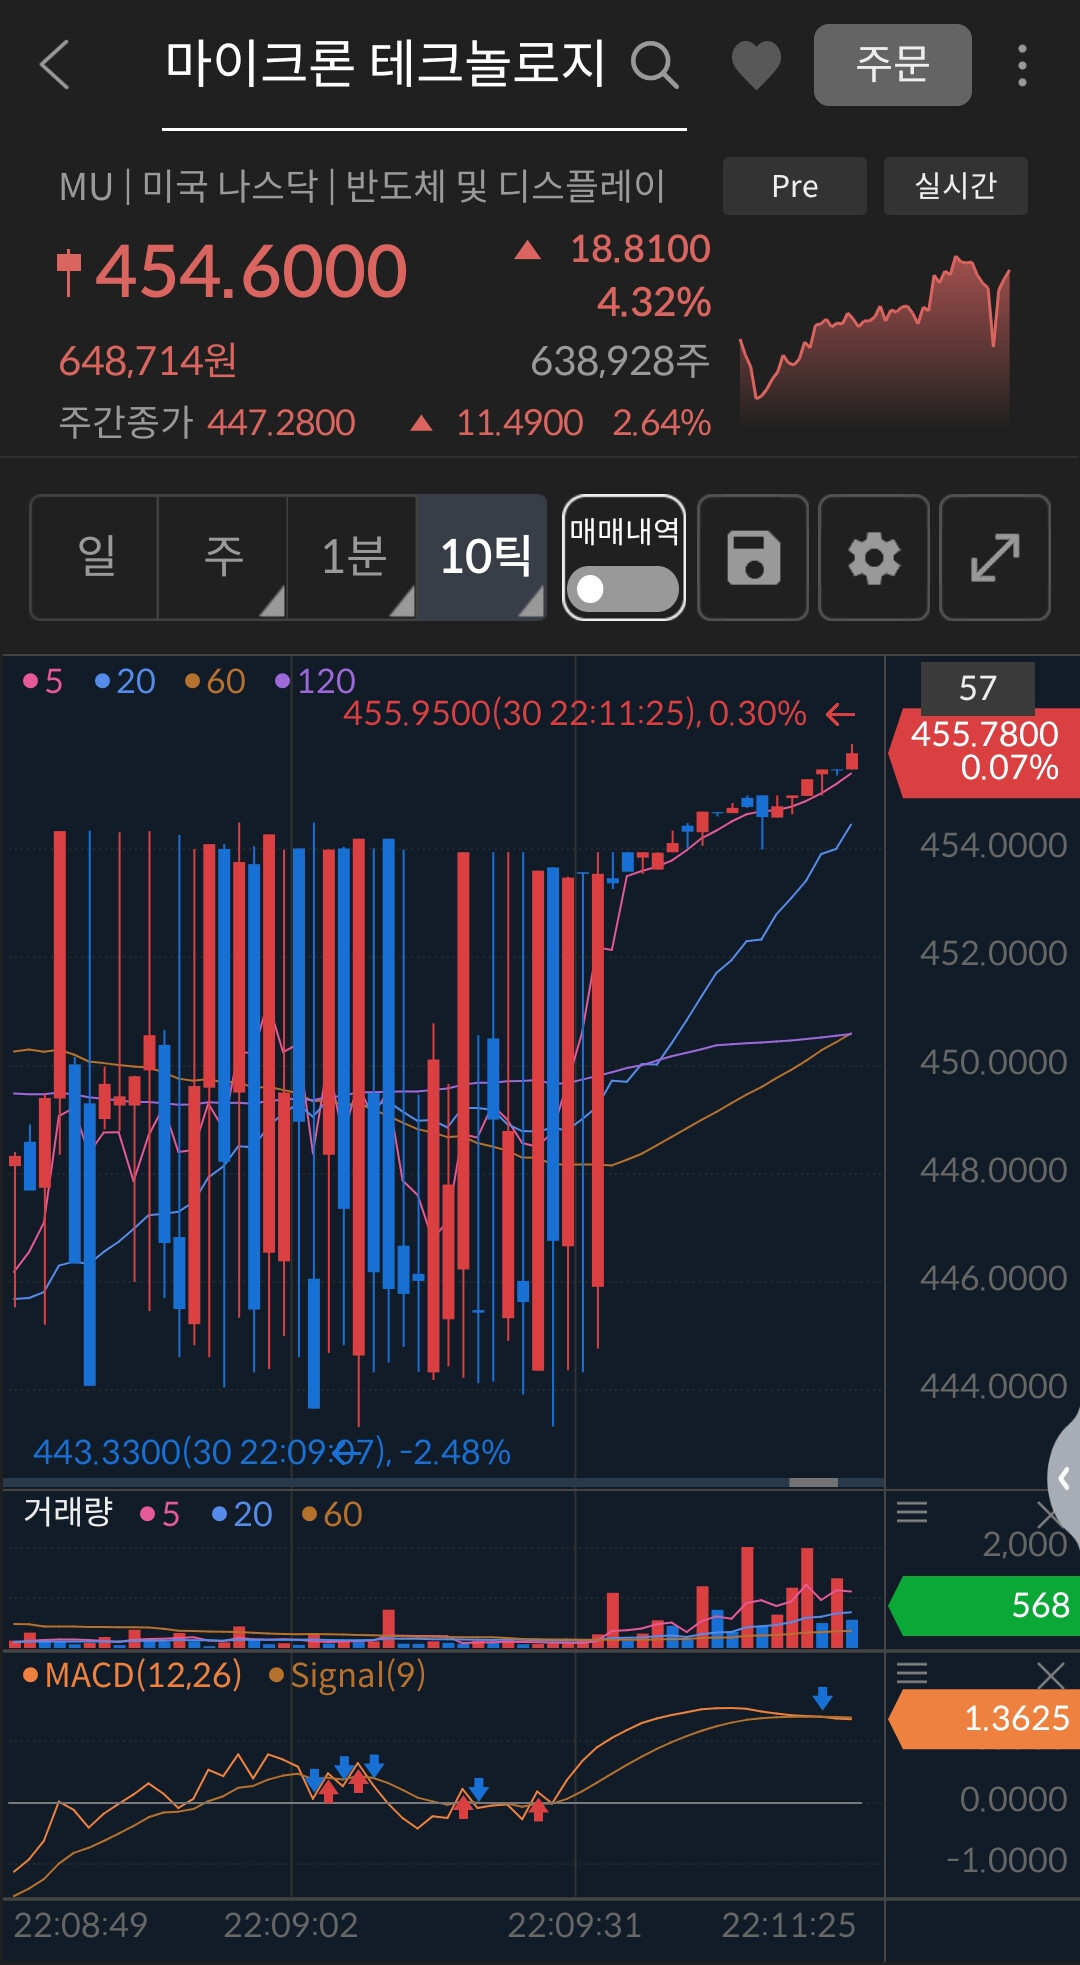
Task: Tap the purple 120-period moving average legend
Action: 315,681
